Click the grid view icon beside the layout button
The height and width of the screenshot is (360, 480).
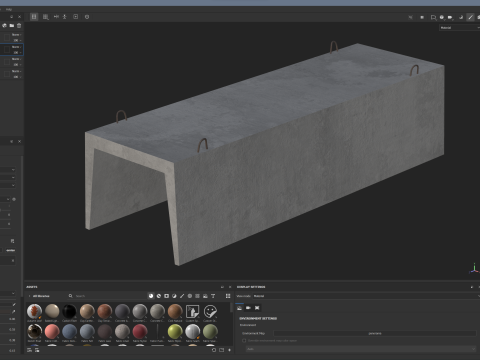(46, 17)
